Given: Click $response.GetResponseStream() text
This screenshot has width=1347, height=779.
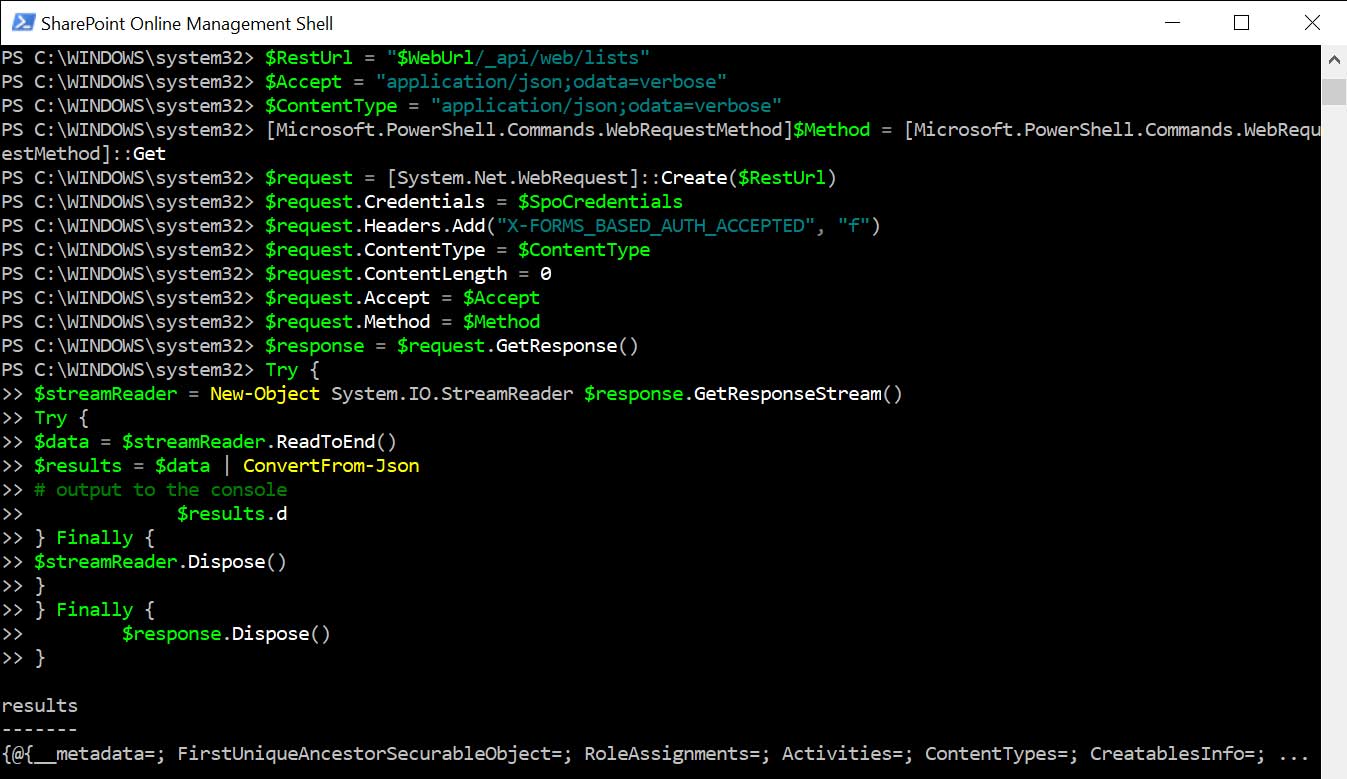Looking at the screenshot, I should (744, 394).
